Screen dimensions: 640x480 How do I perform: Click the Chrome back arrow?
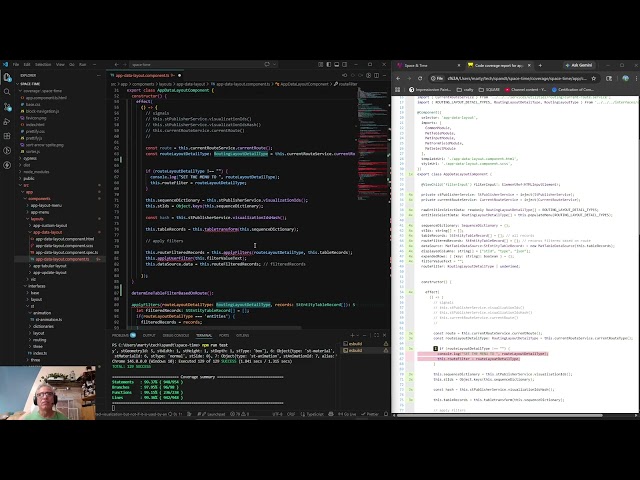(398, 78)
